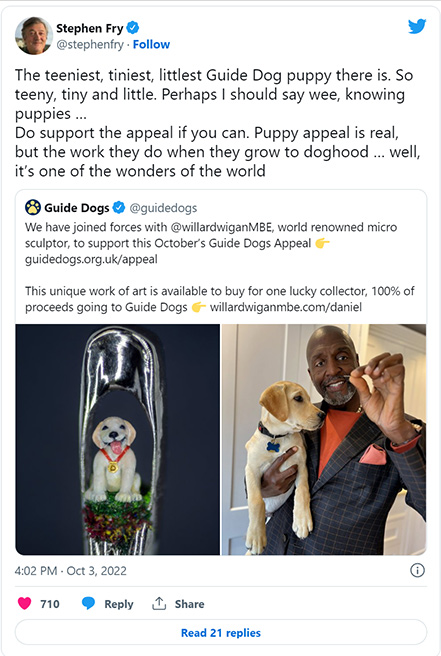Open Read 21 replies
The width and height of the screenshot is (441, 656).
coord(221,632)
